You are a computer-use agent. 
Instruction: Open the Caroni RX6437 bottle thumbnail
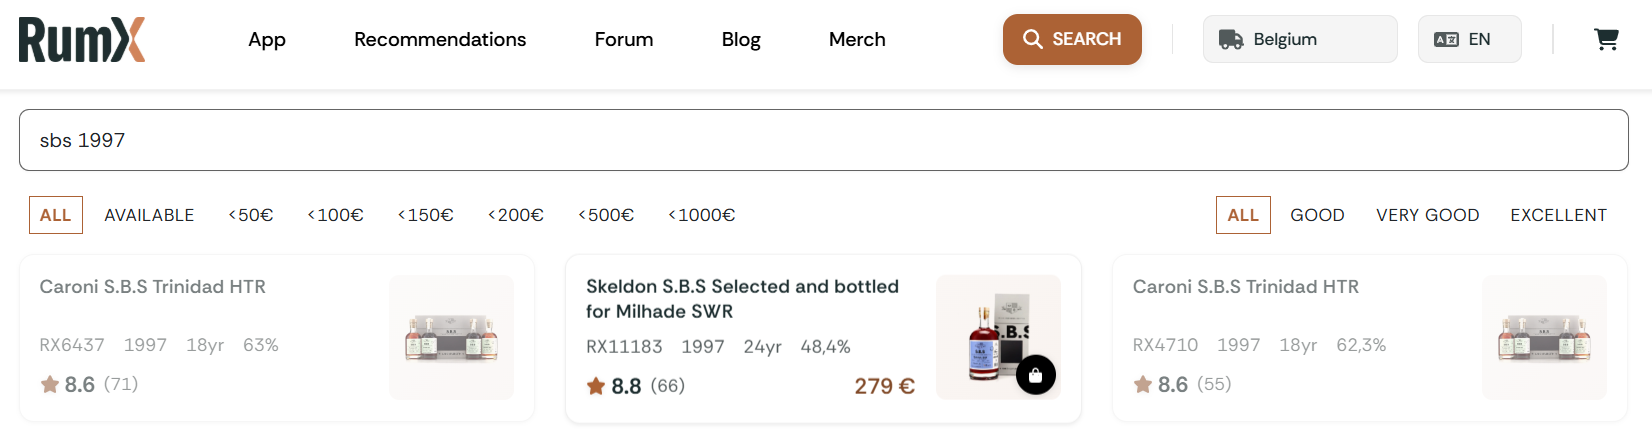[x=451, y=338]
